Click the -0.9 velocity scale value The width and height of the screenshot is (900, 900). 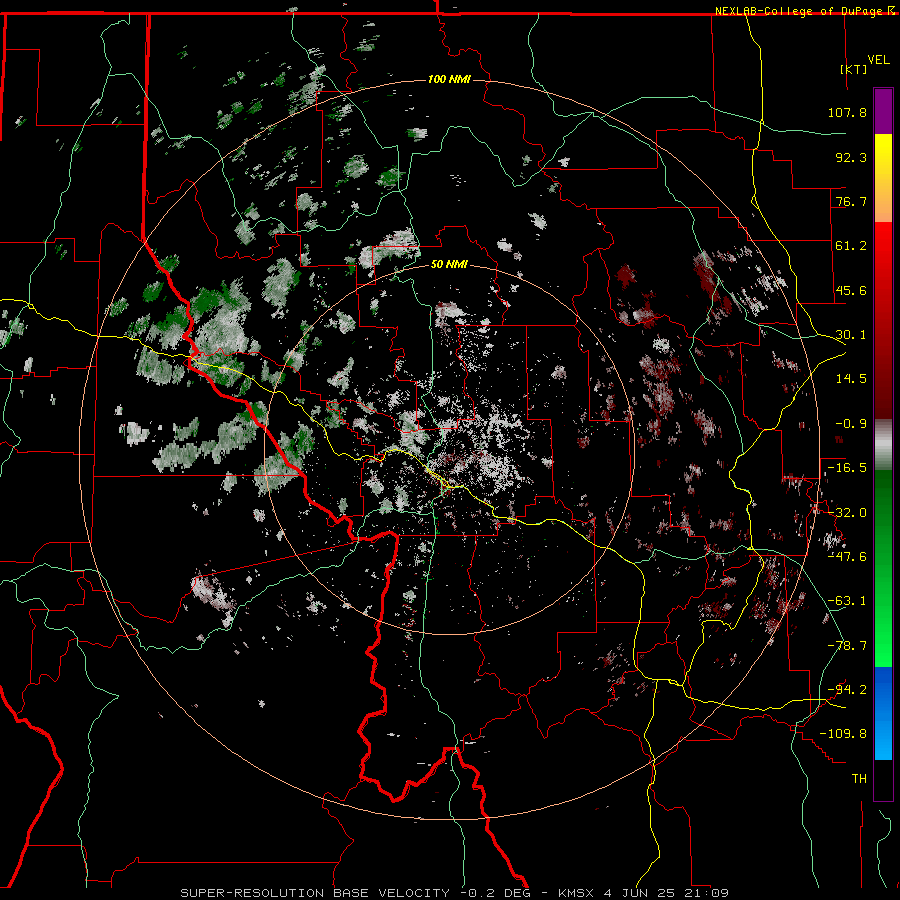(x=851, y=424)
